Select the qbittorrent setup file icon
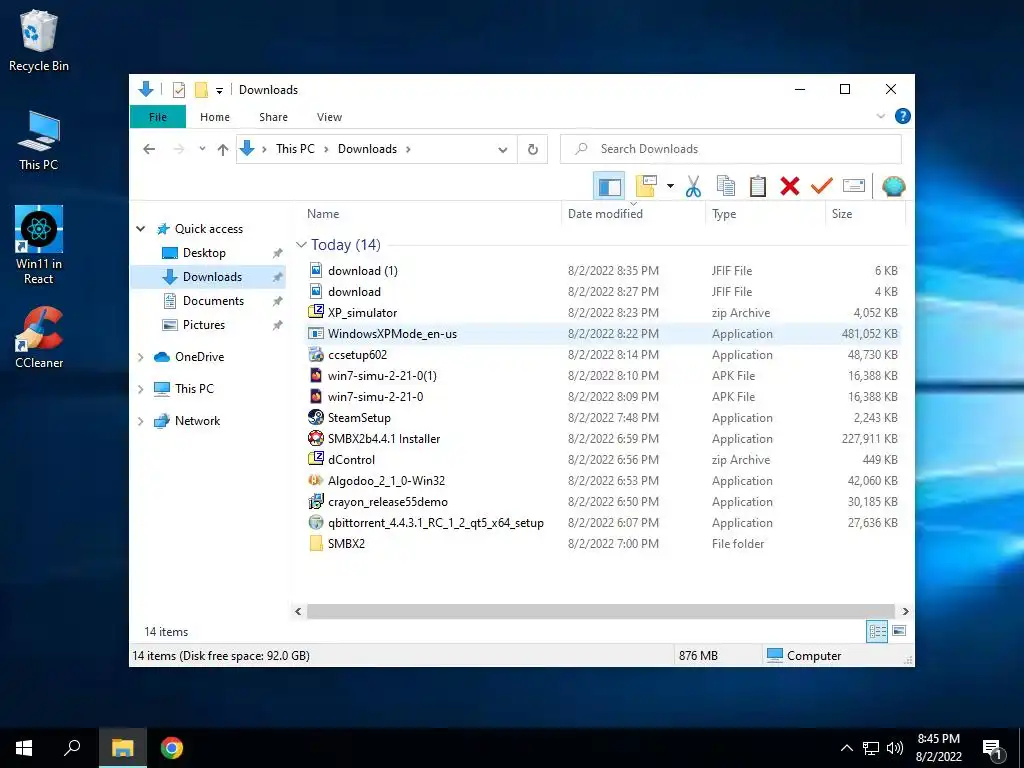This screenshot has width=1024, height=768. click(x=316, y=522)
